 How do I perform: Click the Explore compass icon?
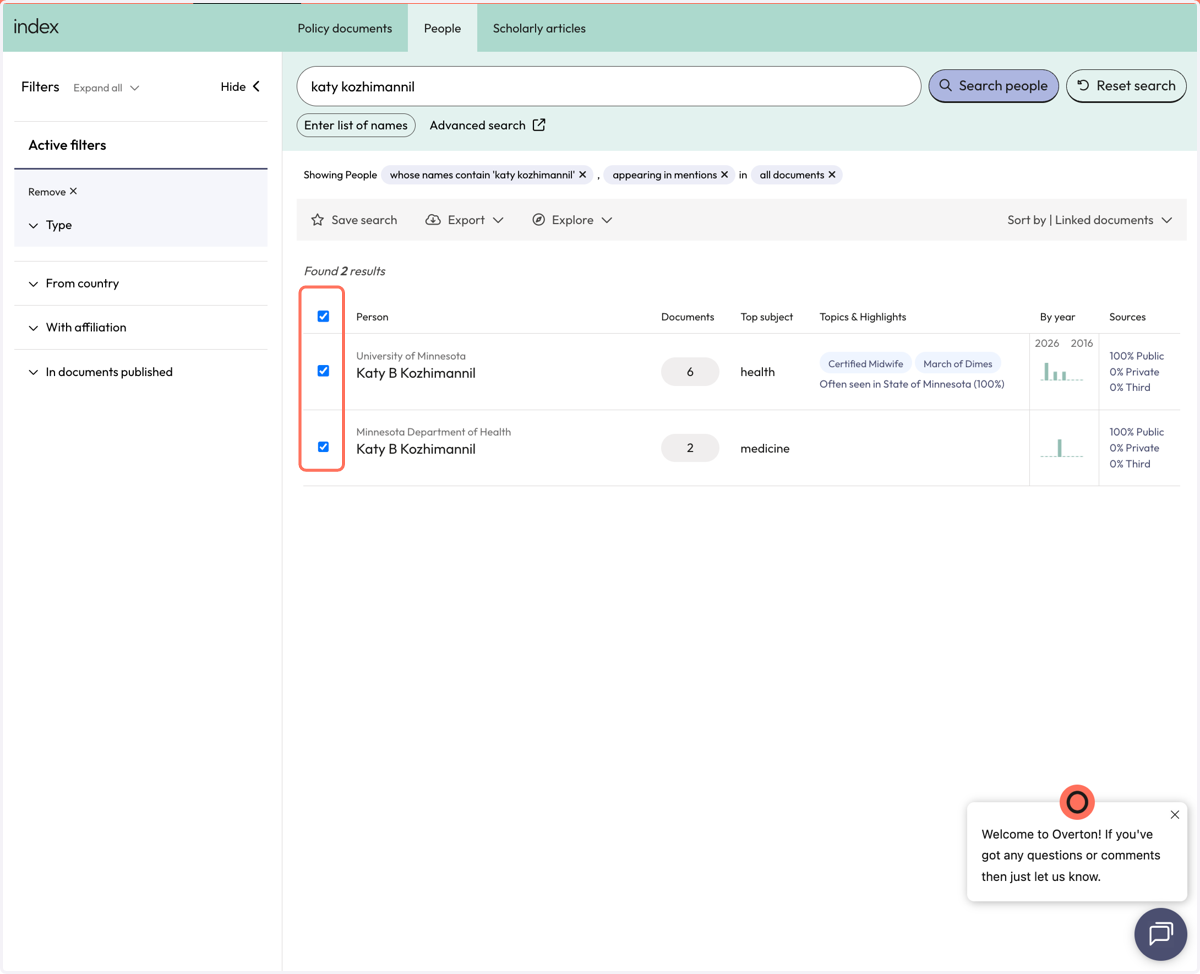(x=539, y=220)
